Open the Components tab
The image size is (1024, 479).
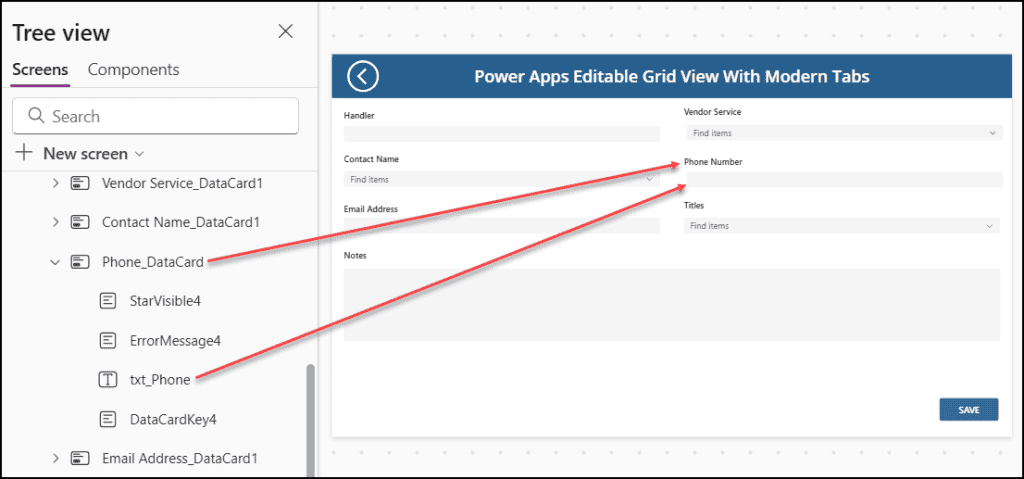coord(133,69)
